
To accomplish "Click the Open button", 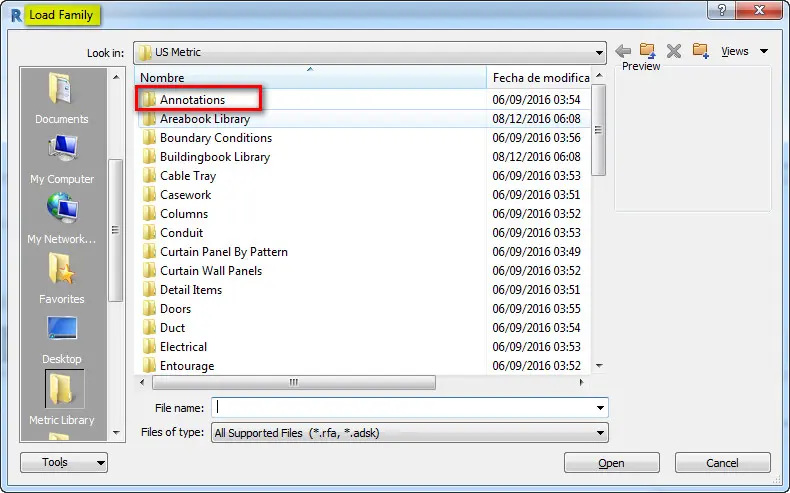I will (x=611, y=463).
